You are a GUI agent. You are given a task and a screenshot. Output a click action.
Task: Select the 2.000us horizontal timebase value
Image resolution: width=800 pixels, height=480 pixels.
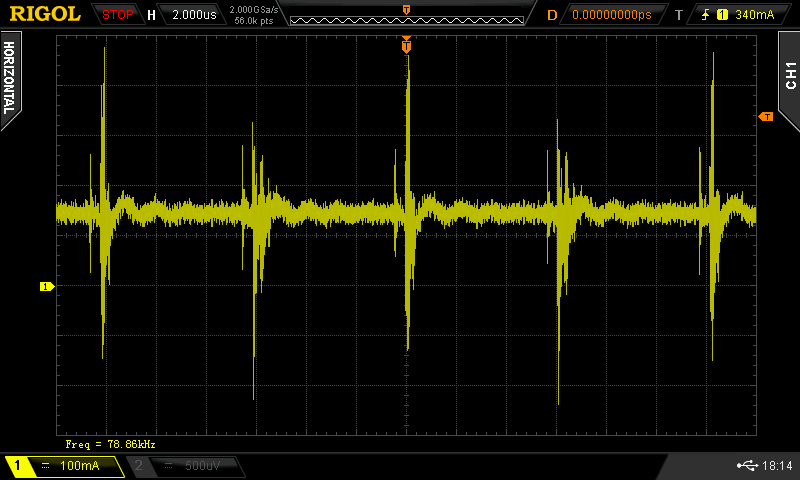194,15
